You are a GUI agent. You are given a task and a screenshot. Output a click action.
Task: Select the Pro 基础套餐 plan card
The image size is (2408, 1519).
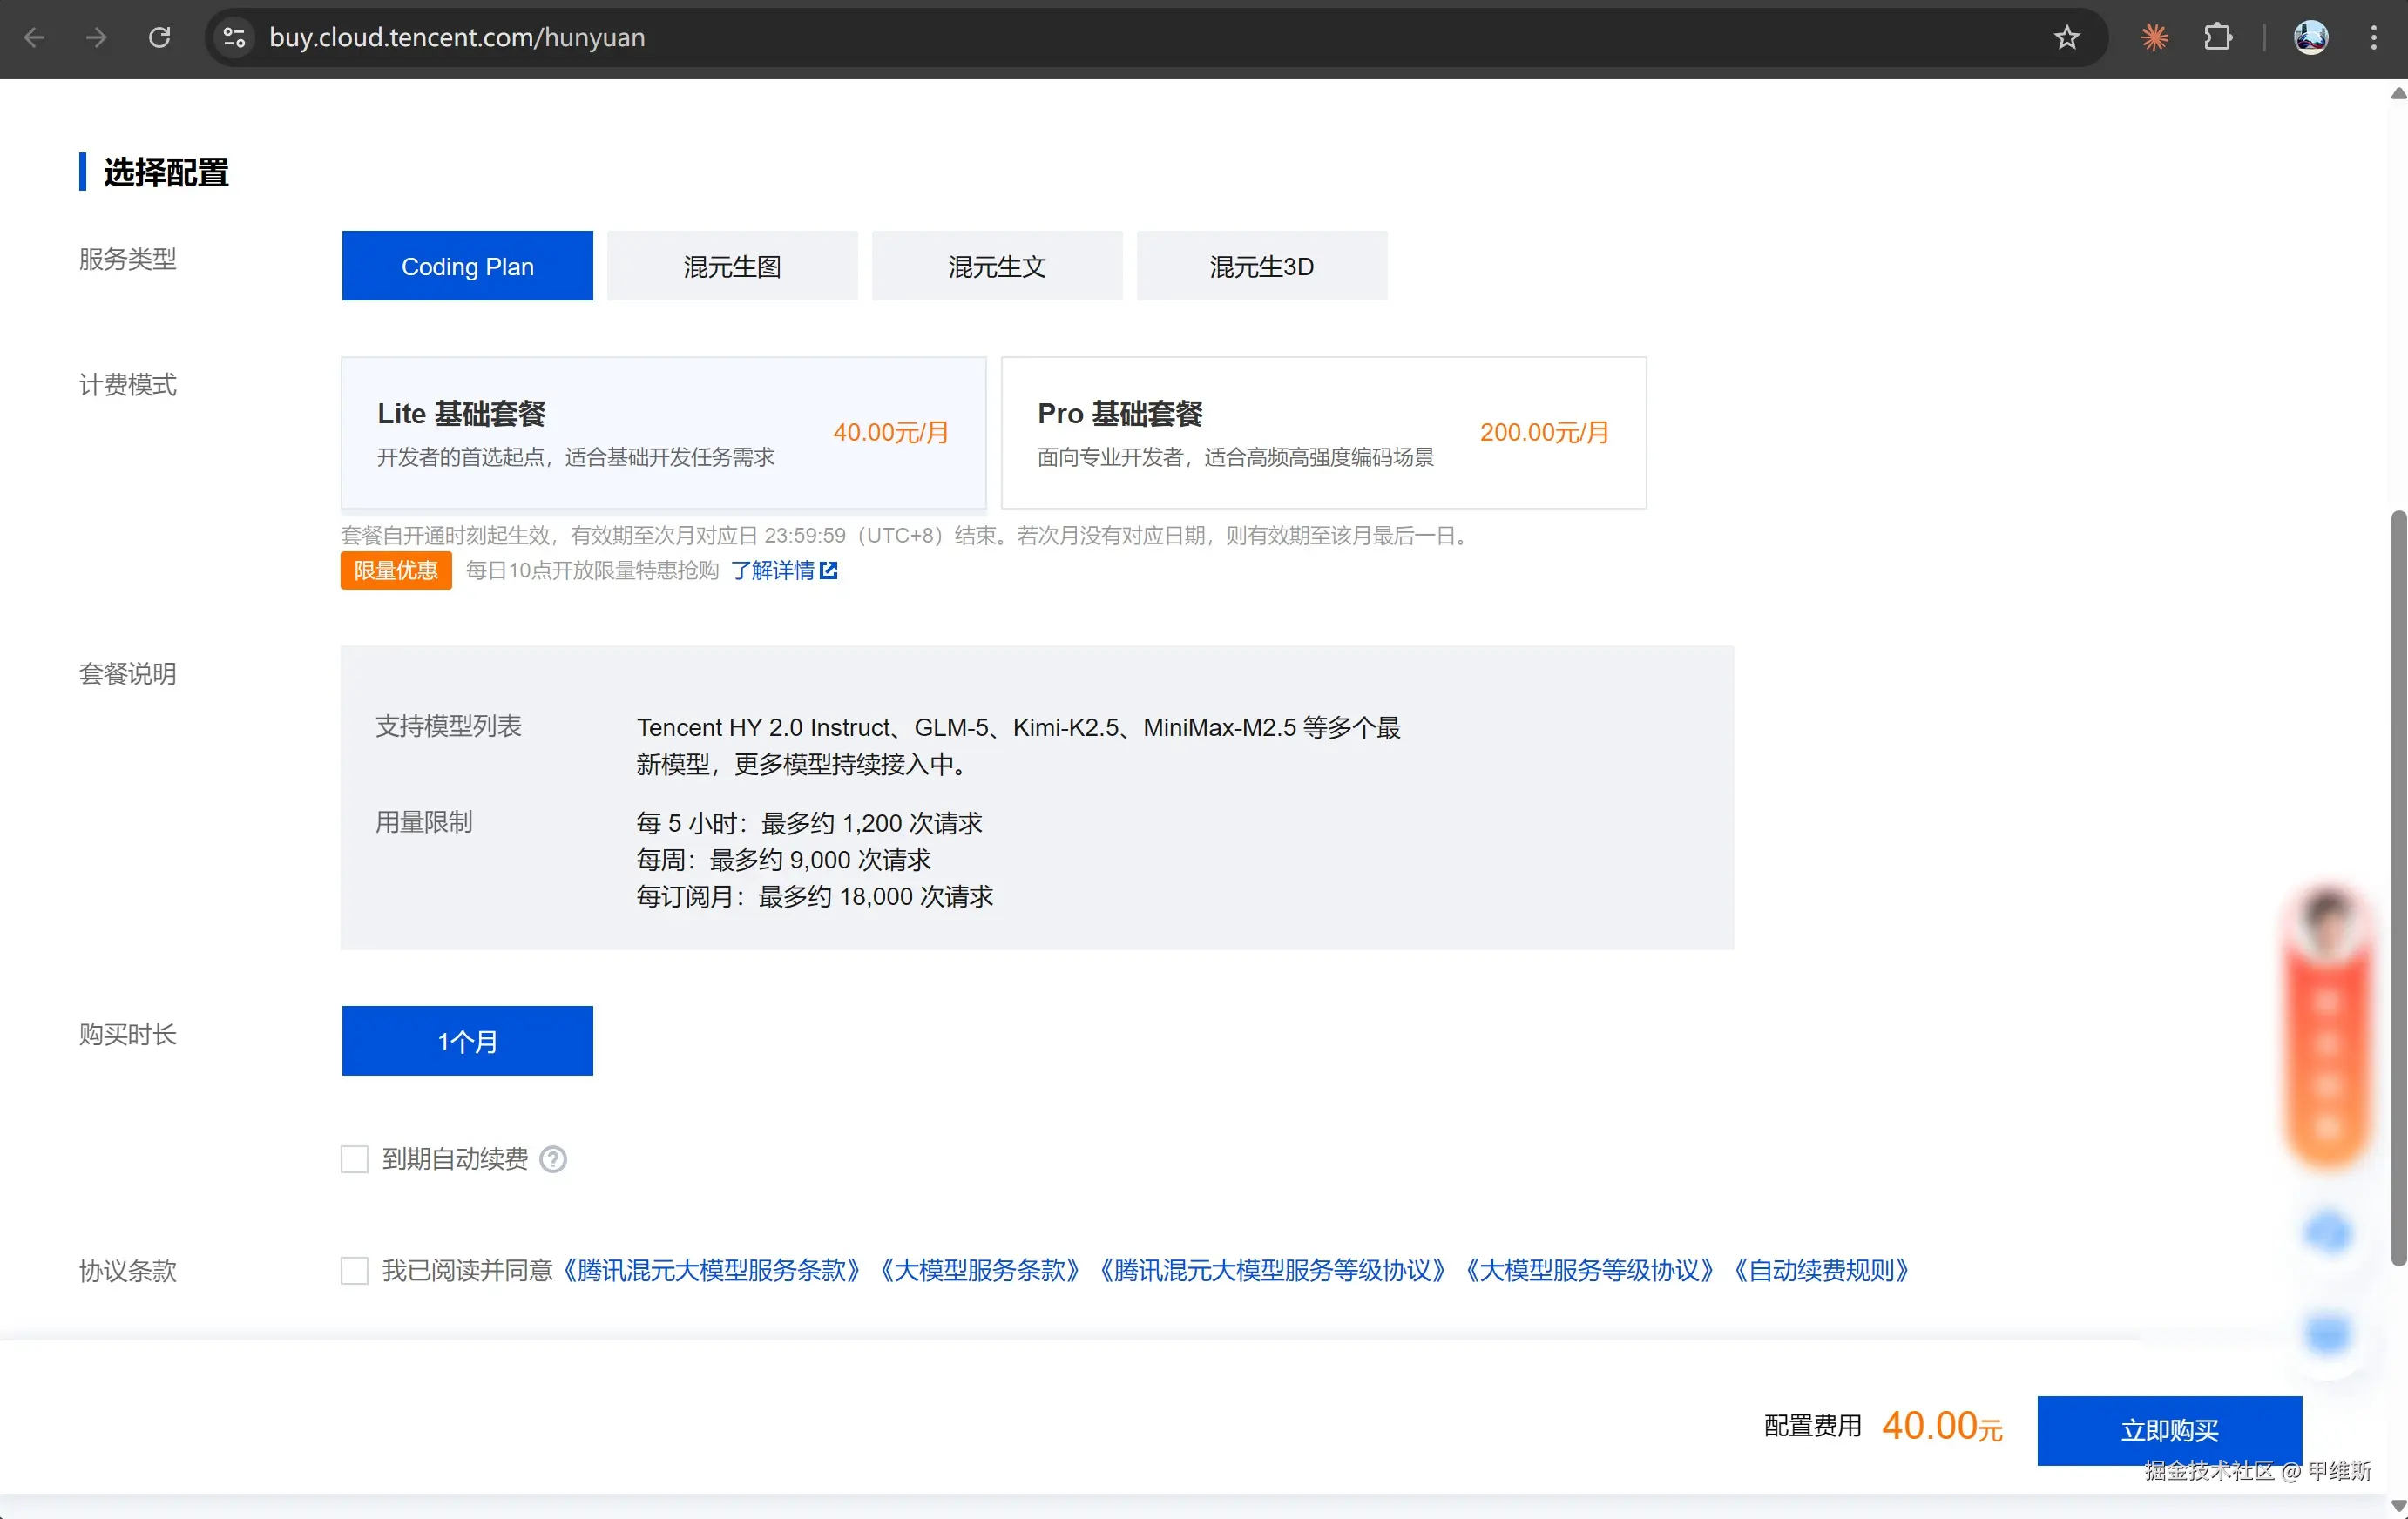click(x=1323, y=433)
